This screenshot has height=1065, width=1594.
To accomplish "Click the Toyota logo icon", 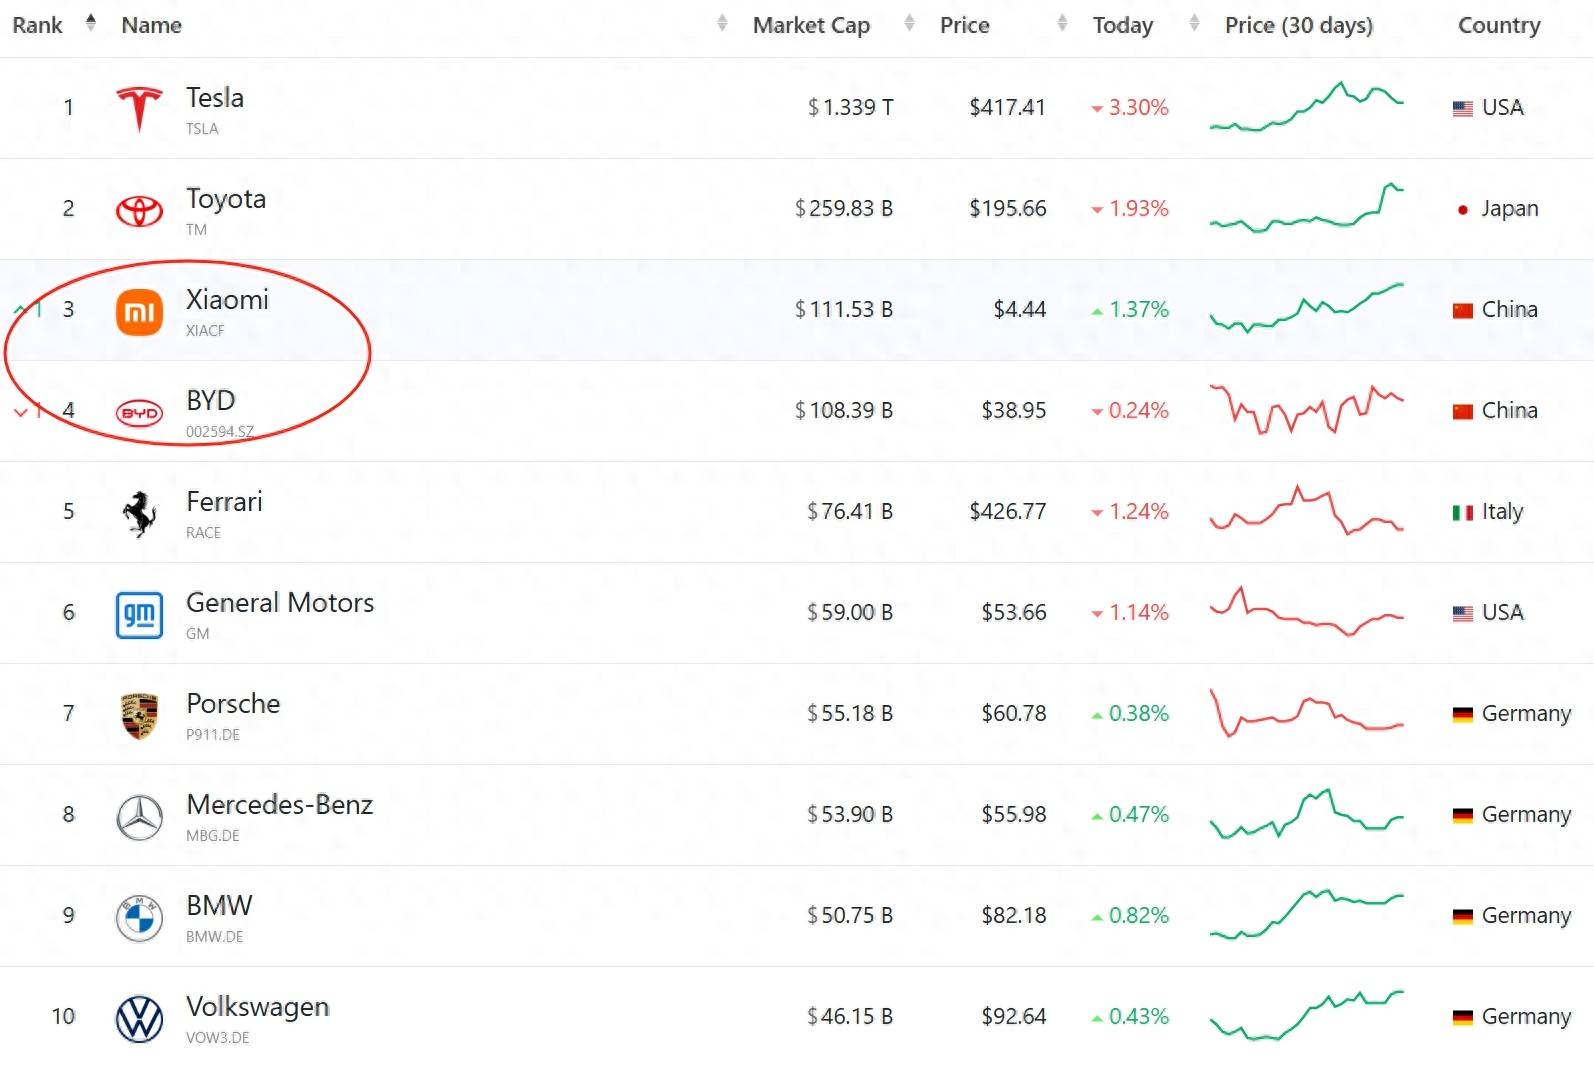I will (139, 210).
